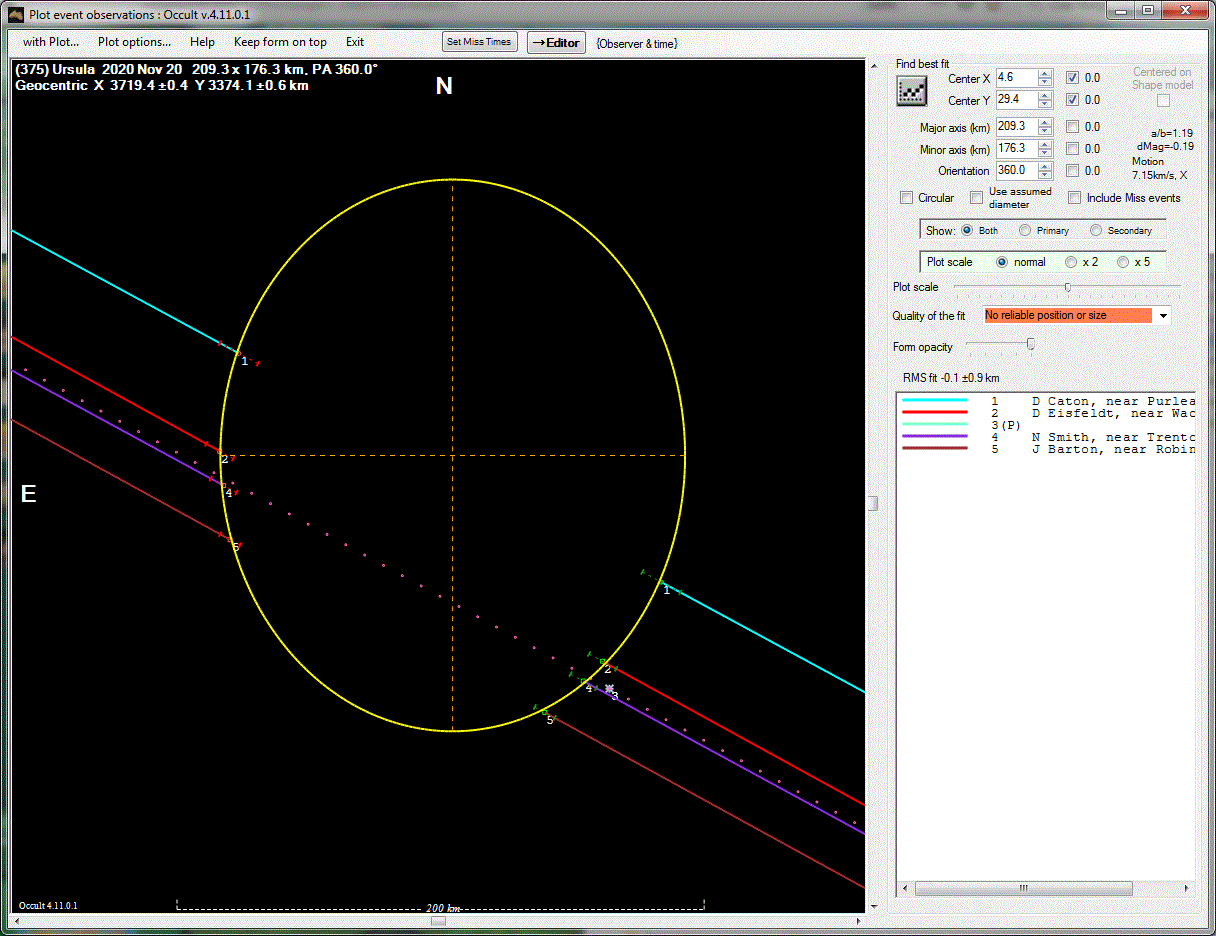This screenshot has width=1216, height=936.
Task: Select observer 5 J Barton in list
Action: point(1046,449)
